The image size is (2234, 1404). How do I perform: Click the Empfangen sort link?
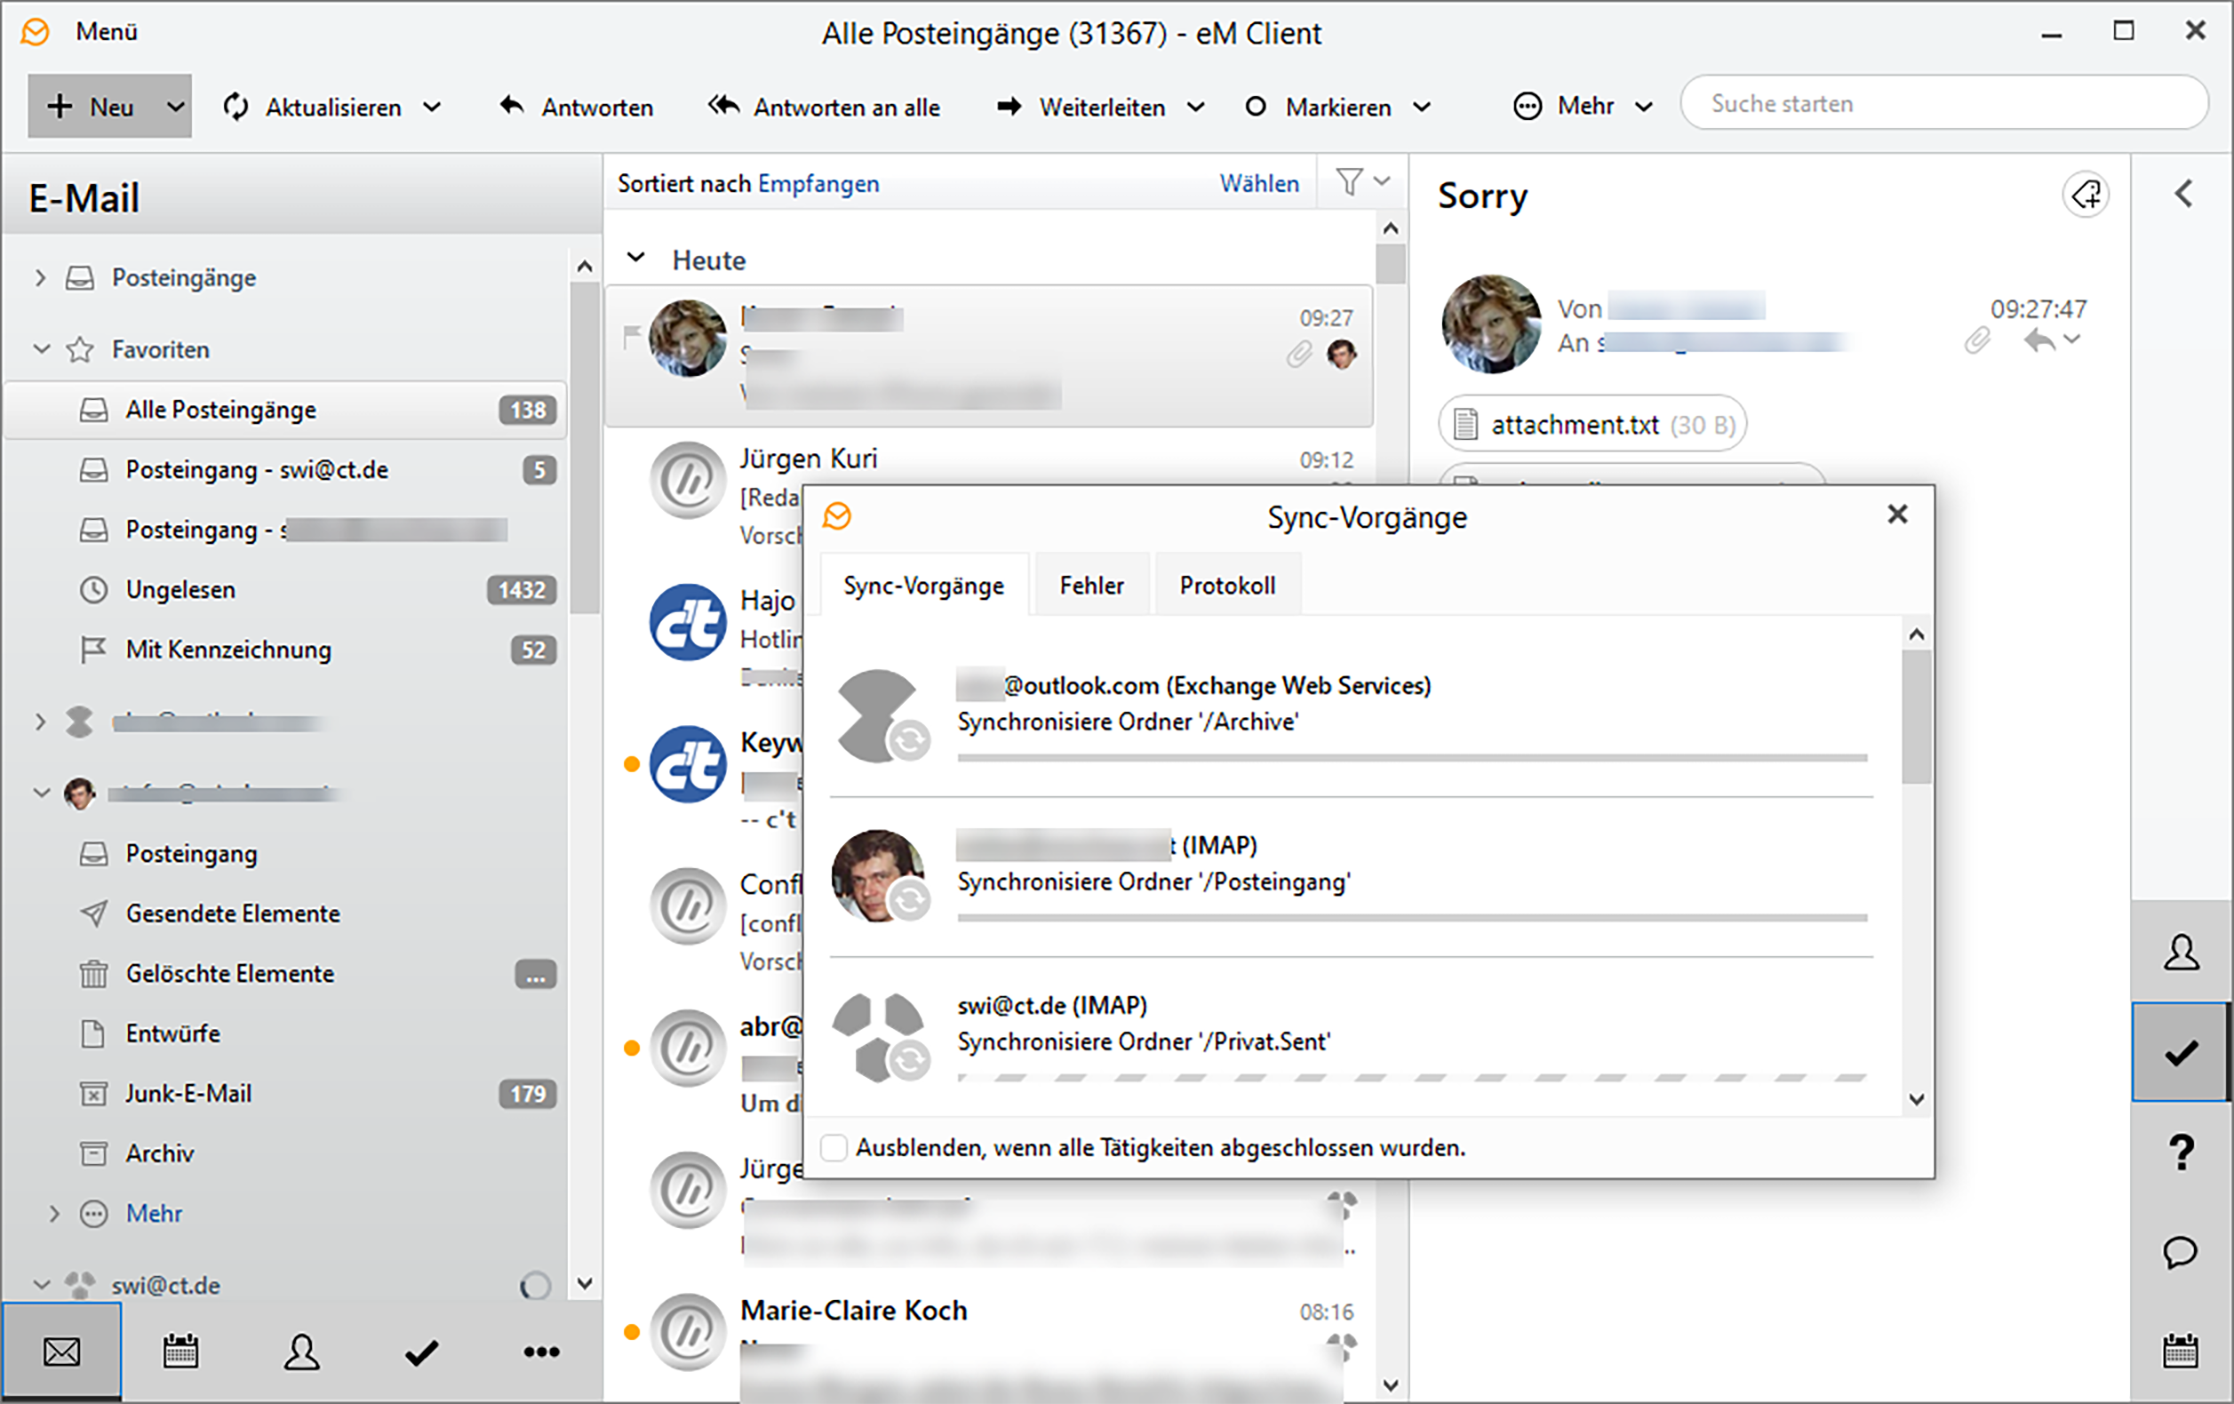818,183
